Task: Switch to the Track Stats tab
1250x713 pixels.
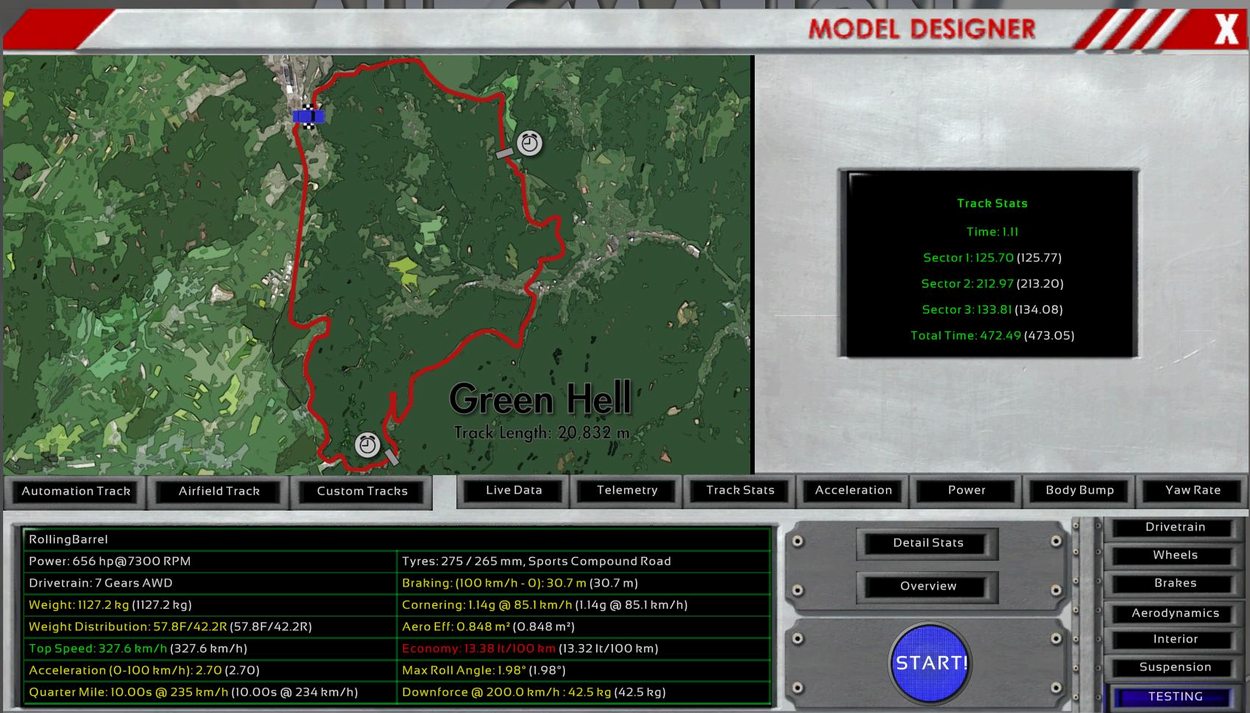Action: coord(740,490)
